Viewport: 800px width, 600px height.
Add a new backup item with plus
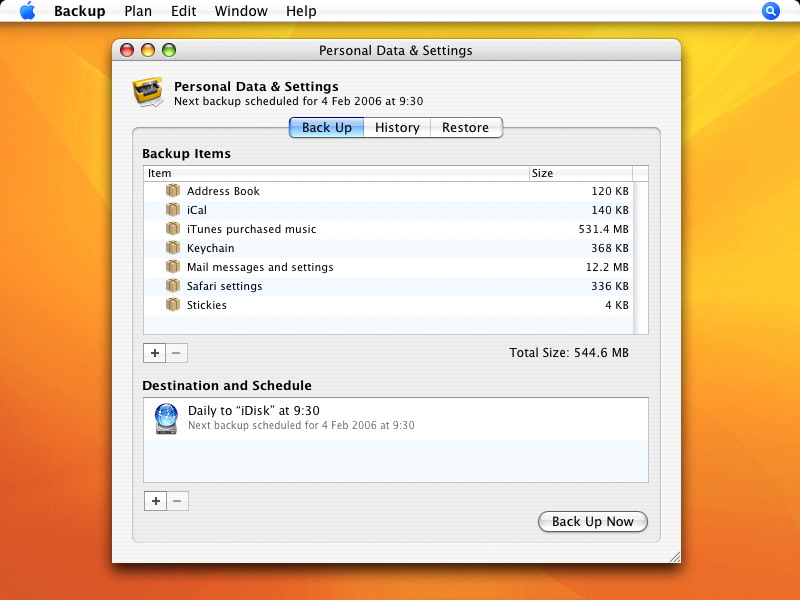[x=155, y=353]
